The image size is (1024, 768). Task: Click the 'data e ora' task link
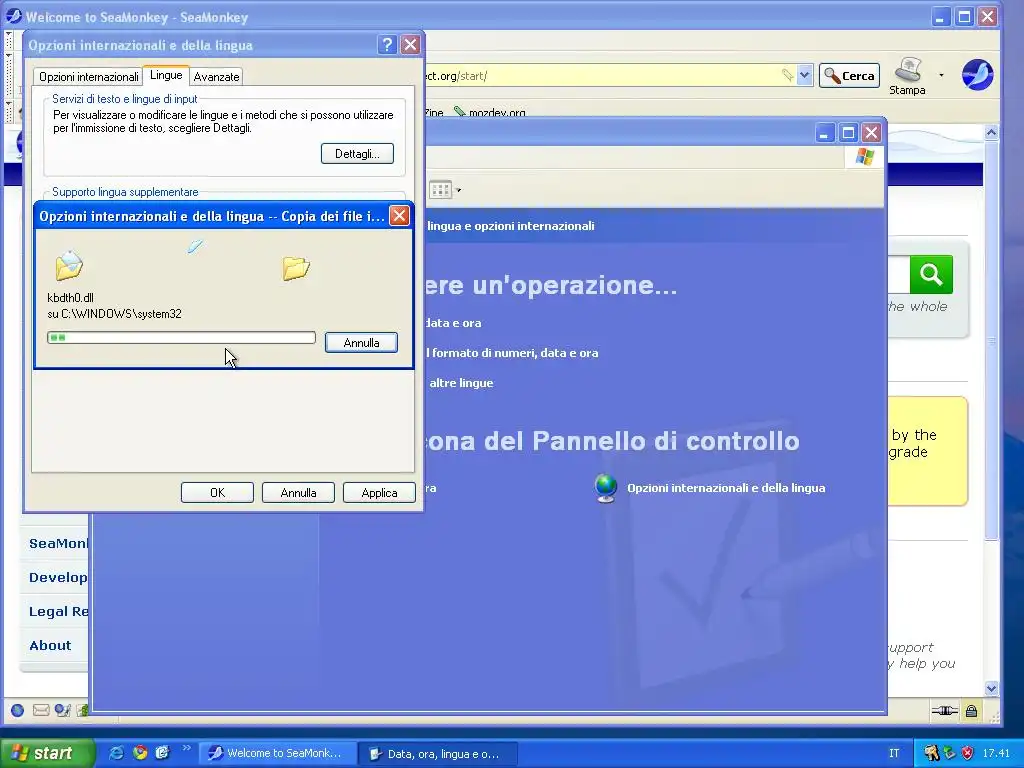(x=453, y=323)
